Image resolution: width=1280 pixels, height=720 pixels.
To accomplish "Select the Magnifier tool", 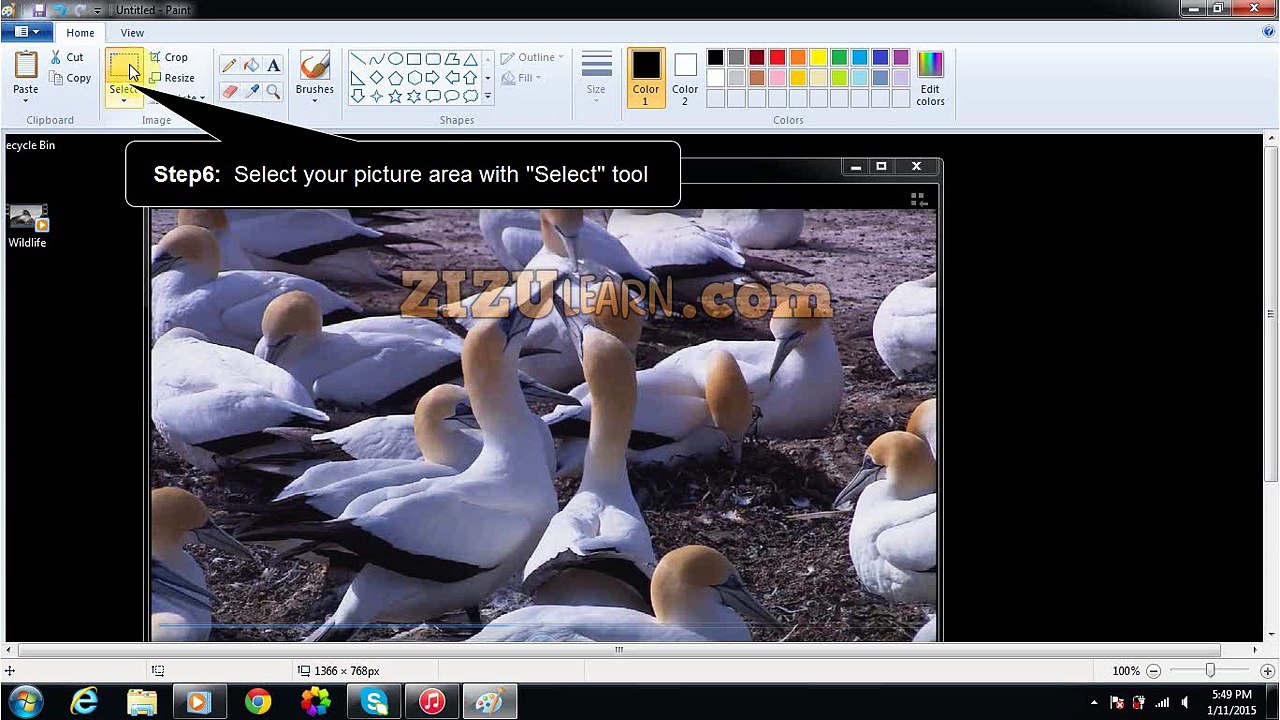I will click(273, 91).
